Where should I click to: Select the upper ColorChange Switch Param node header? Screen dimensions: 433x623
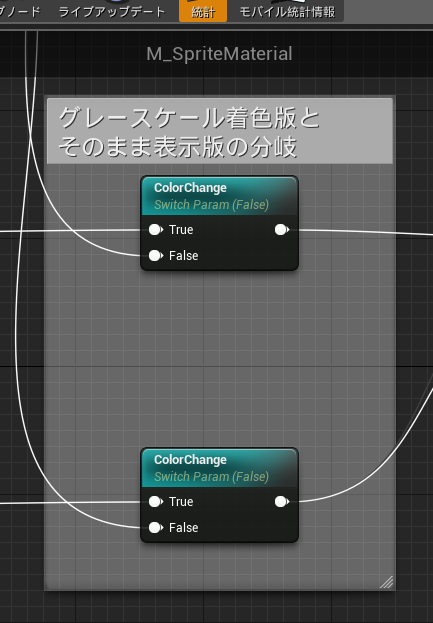coord(219,196)
